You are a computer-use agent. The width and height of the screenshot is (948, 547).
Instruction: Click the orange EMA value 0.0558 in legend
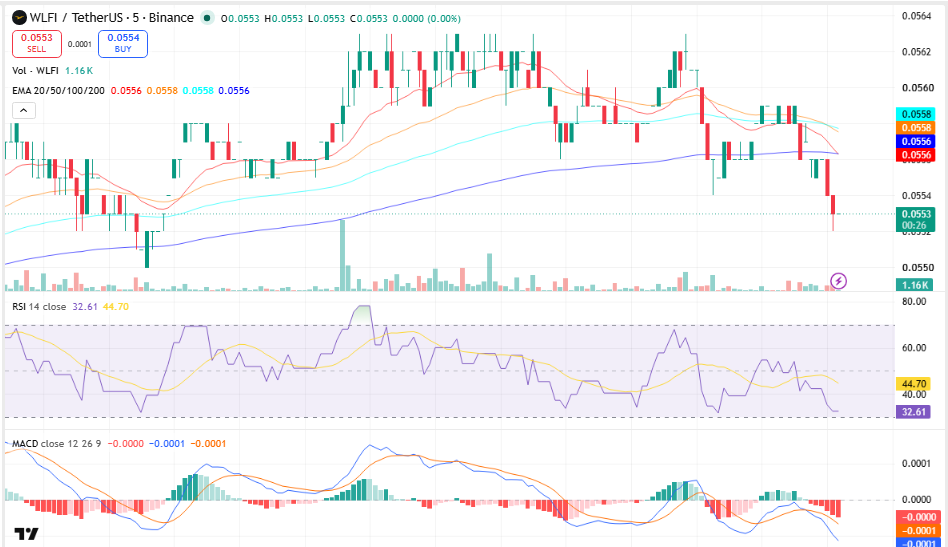tap(162, 91)
